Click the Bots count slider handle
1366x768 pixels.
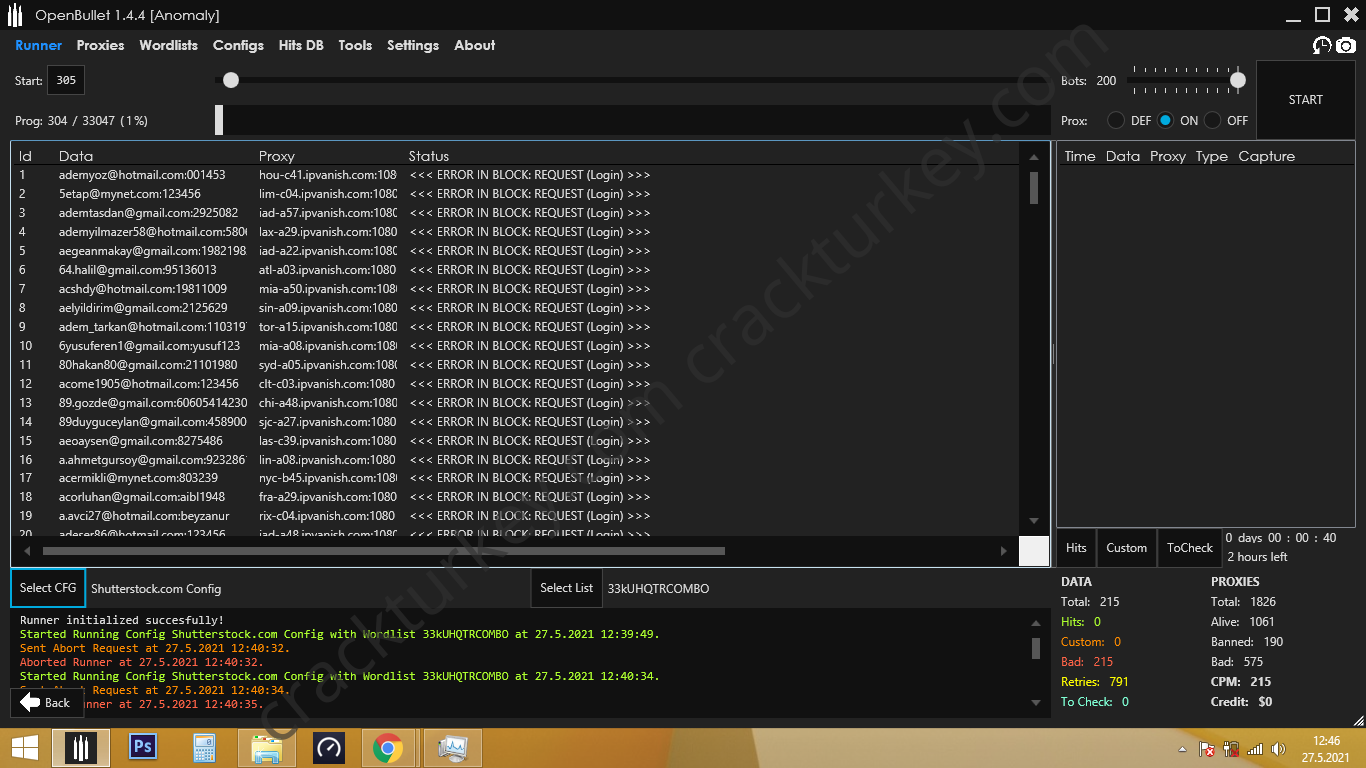pyautogui.click(x=1238, y=80)
